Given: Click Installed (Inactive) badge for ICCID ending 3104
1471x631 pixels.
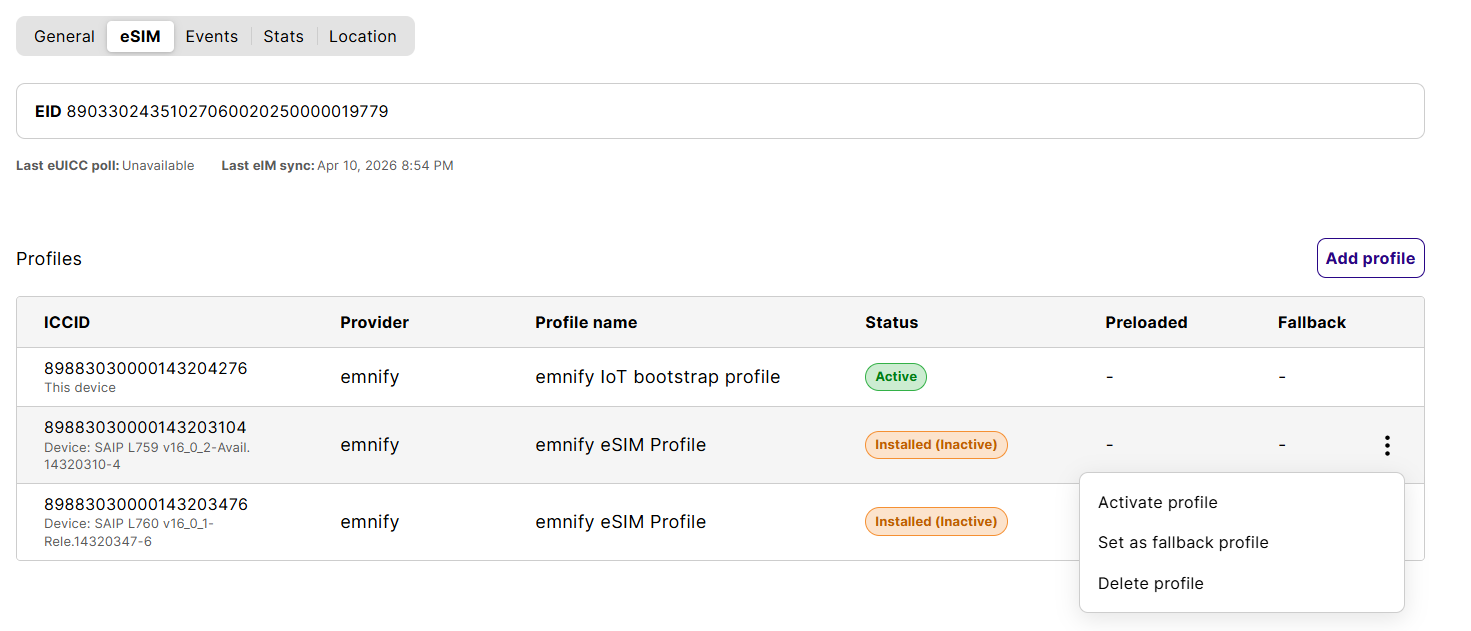Looking at the screenshot, I should point(935,445).
